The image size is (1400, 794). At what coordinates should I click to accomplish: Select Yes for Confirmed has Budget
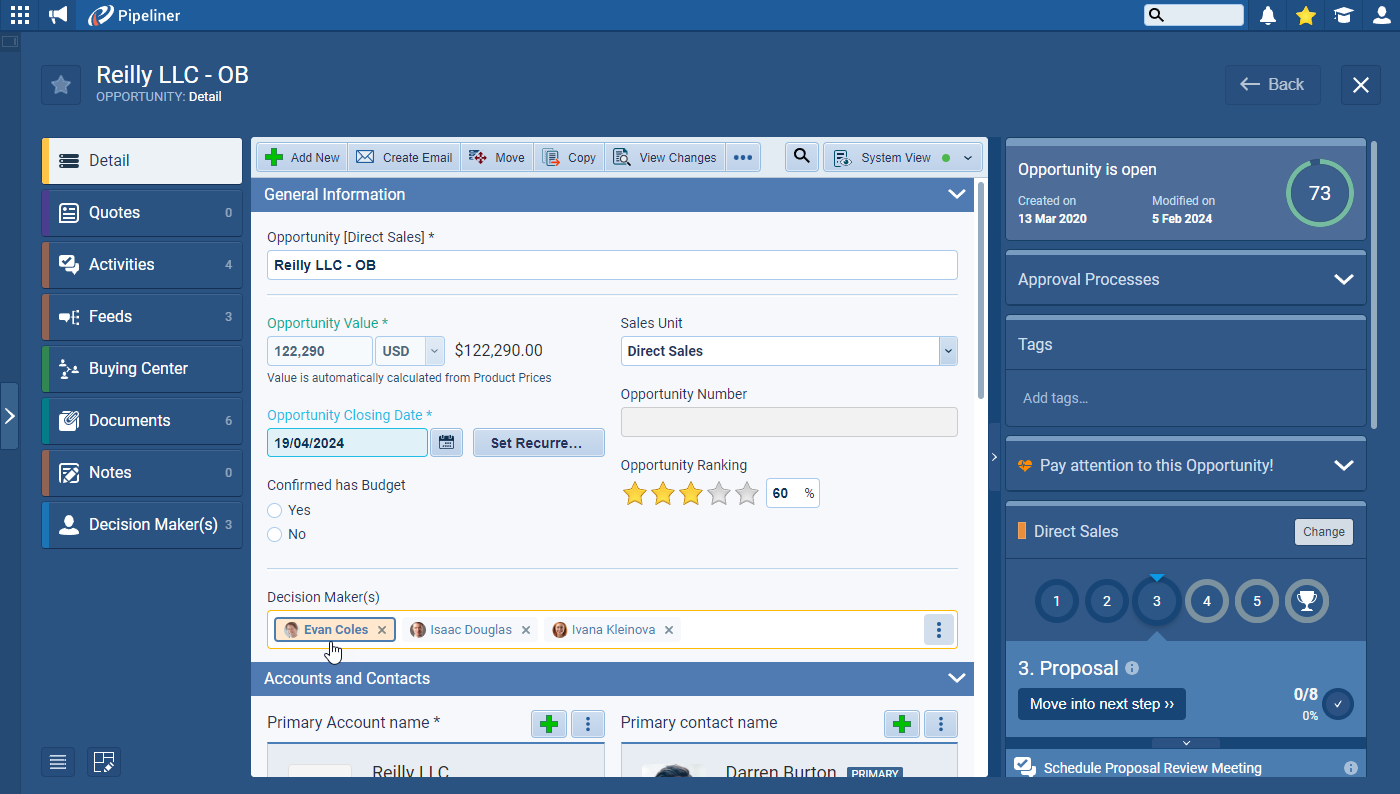[x=275, y=510]
